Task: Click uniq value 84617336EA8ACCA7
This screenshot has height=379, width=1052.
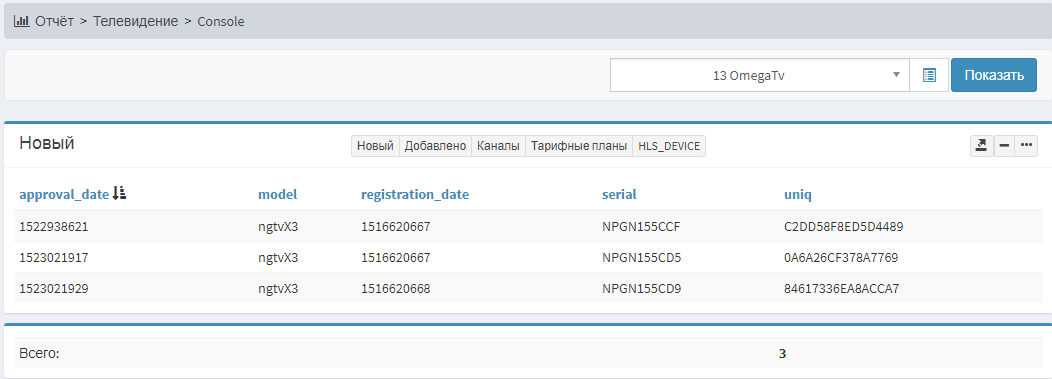Action: pos(841,289)
